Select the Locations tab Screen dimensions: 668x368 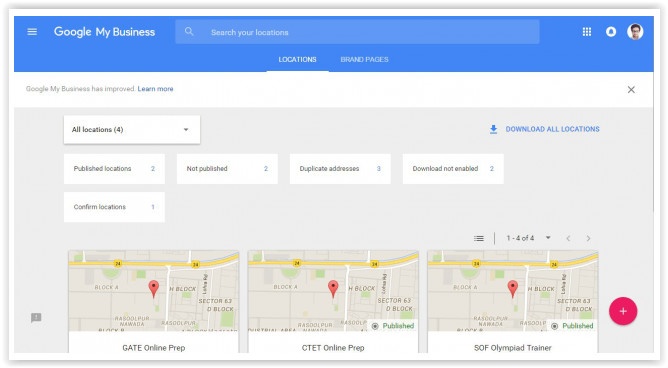pos(297,59)
